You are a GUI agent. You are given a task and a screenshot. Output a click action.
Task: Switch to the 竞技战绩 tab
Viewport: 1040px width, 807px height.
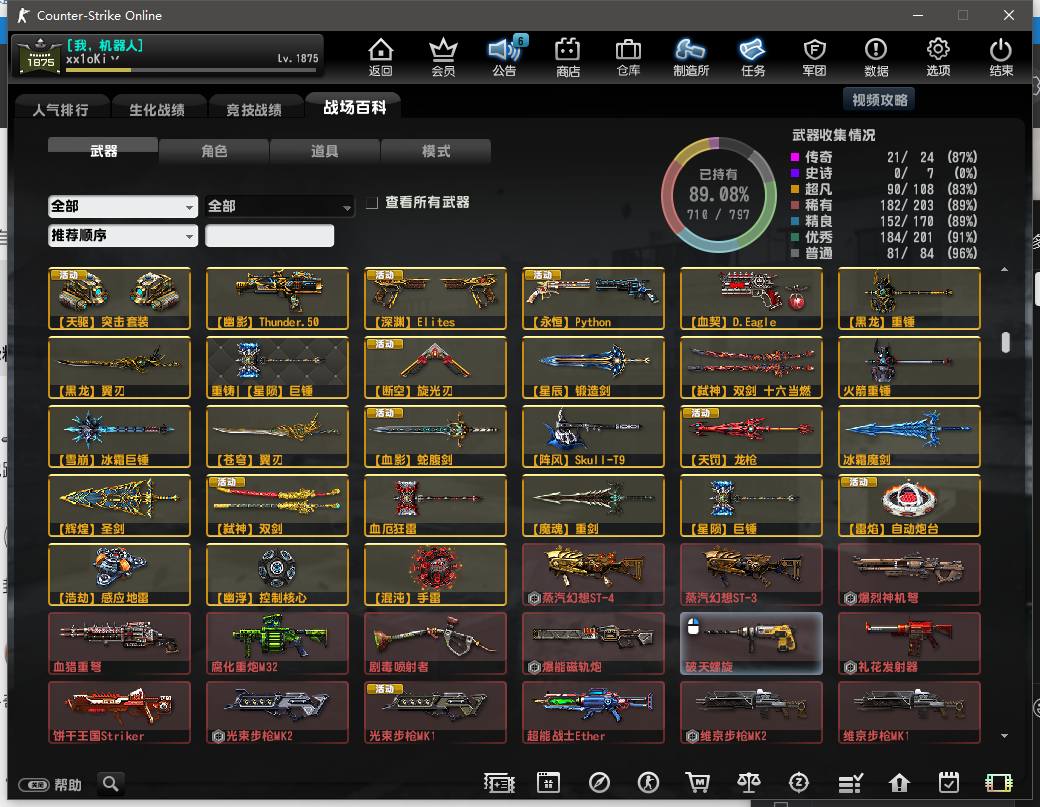254,109
